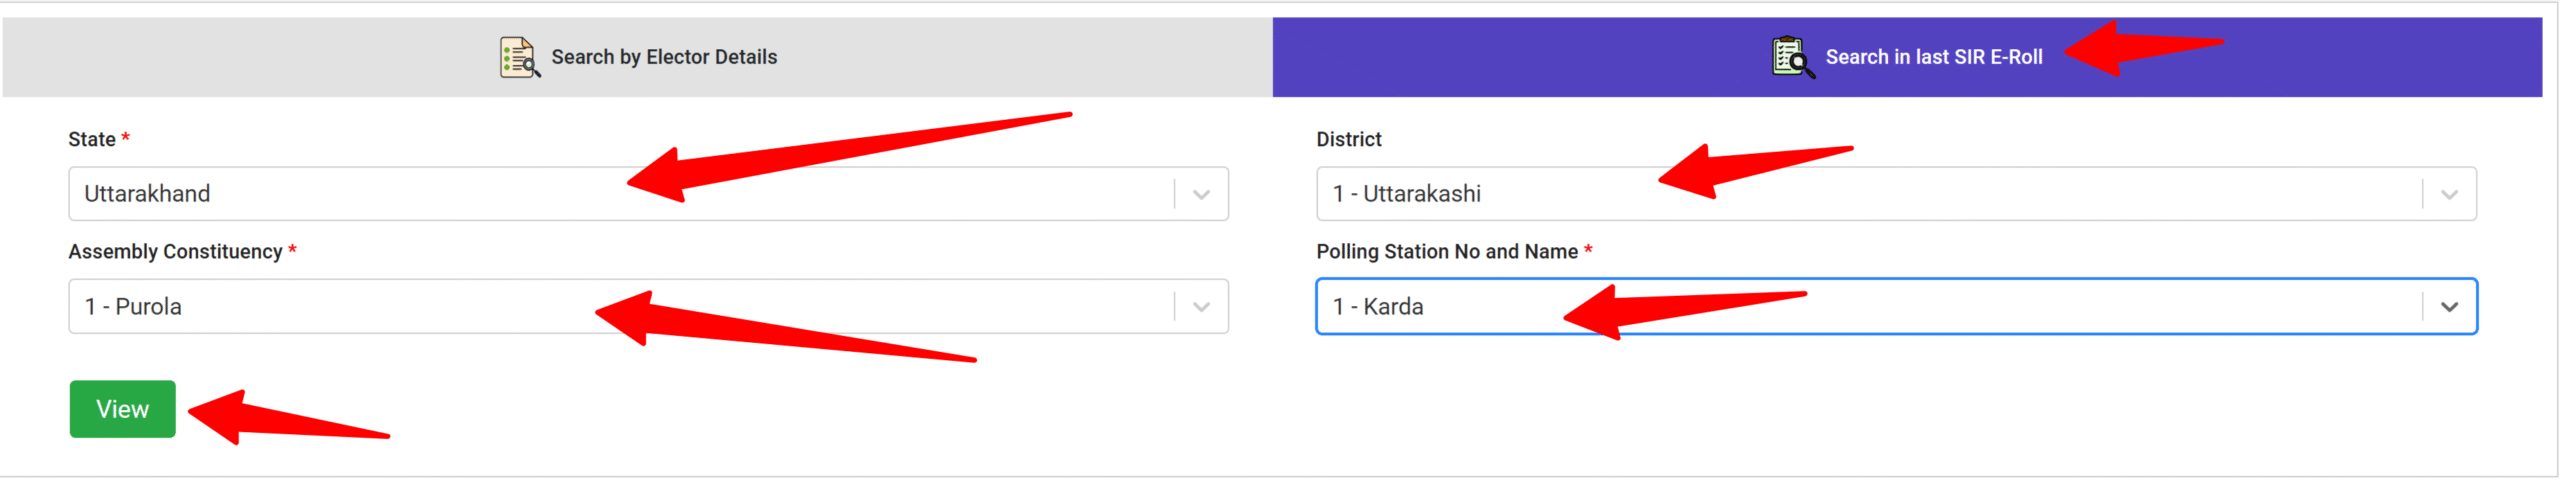This screenshot has height=480, width=2560.
Task: Click the red asterisk beside State
Action: click(126, 137)
